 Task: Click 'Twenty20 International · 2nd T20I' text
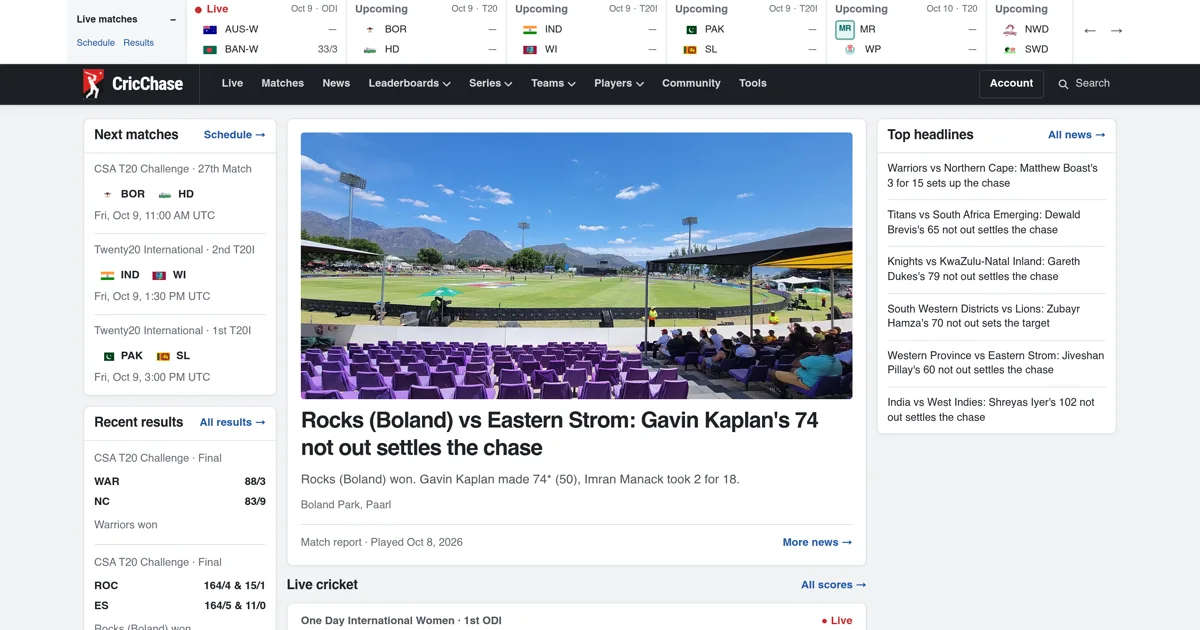click(175, 250)
